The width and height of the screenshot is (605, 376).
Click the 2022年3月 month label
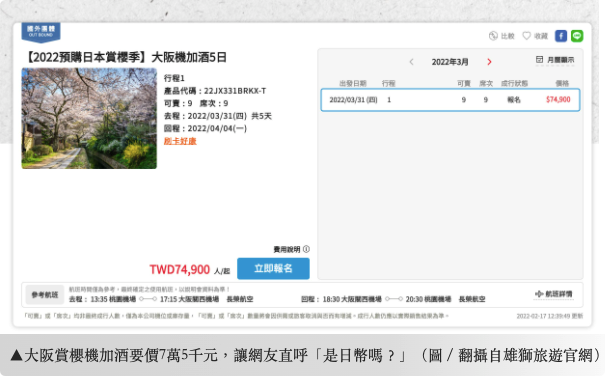(x=450, y=62)
